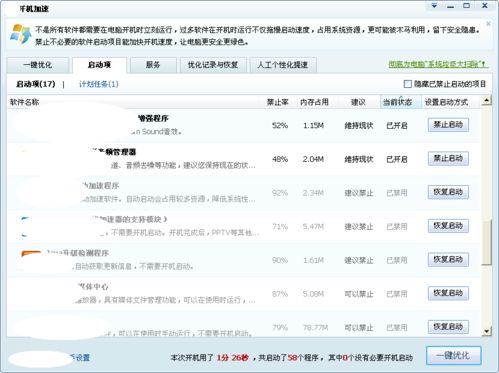This screenshot has height=373, width=499.
Task: Select the 媒体中心 row title
Action: [x=92, y=287]
